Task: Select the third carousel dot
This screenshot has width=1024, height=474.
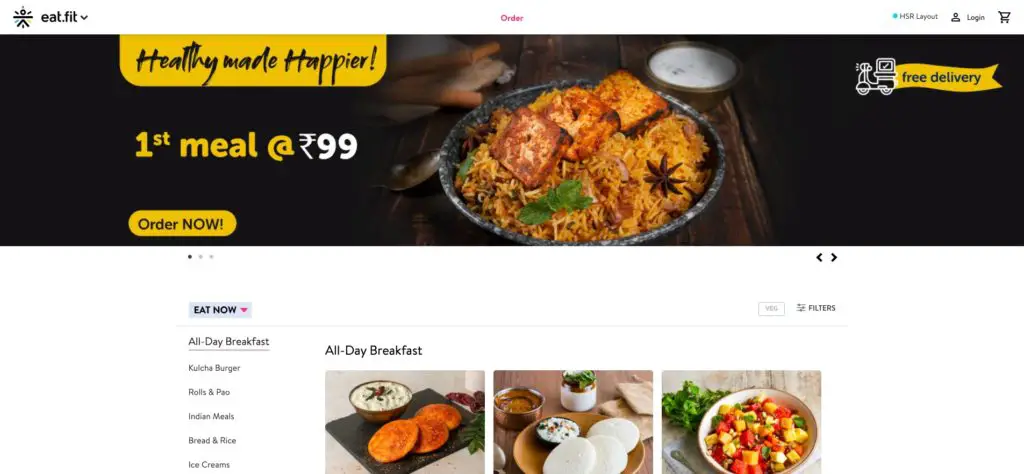Action: coord(211,257)
